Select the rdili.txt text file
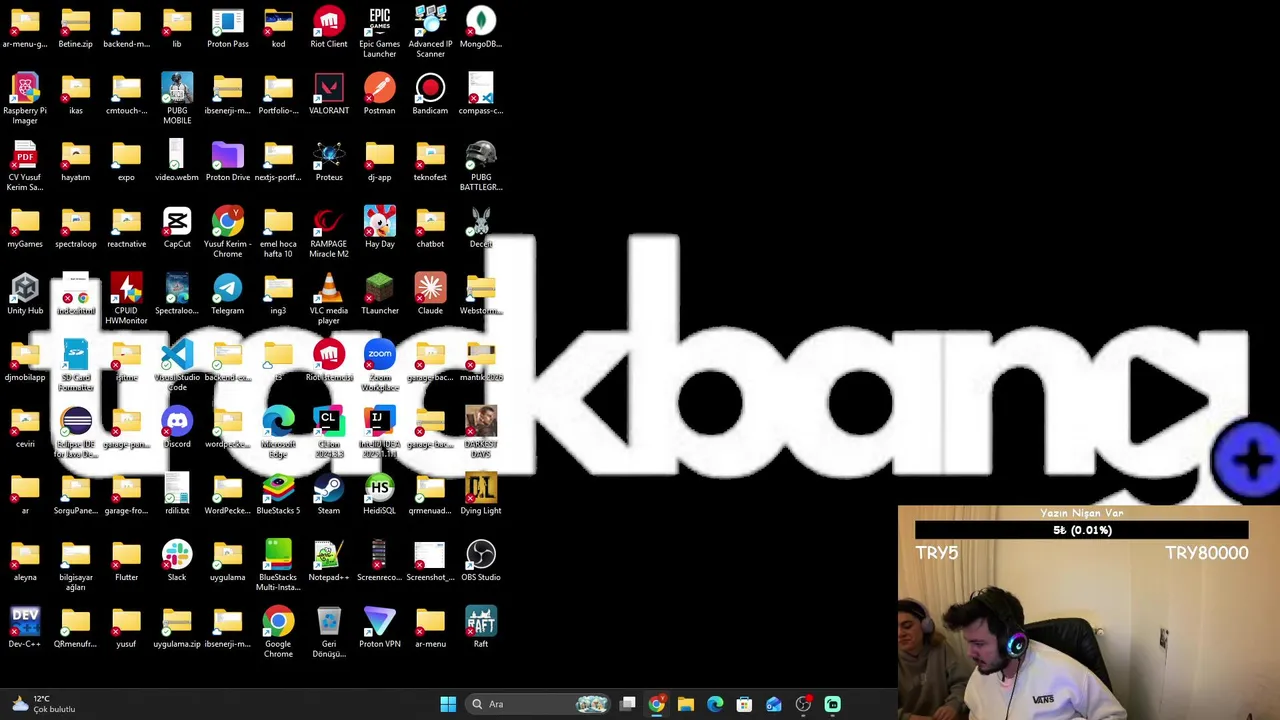Viewport: 1280px width, 720px height. tap(177, 495)
